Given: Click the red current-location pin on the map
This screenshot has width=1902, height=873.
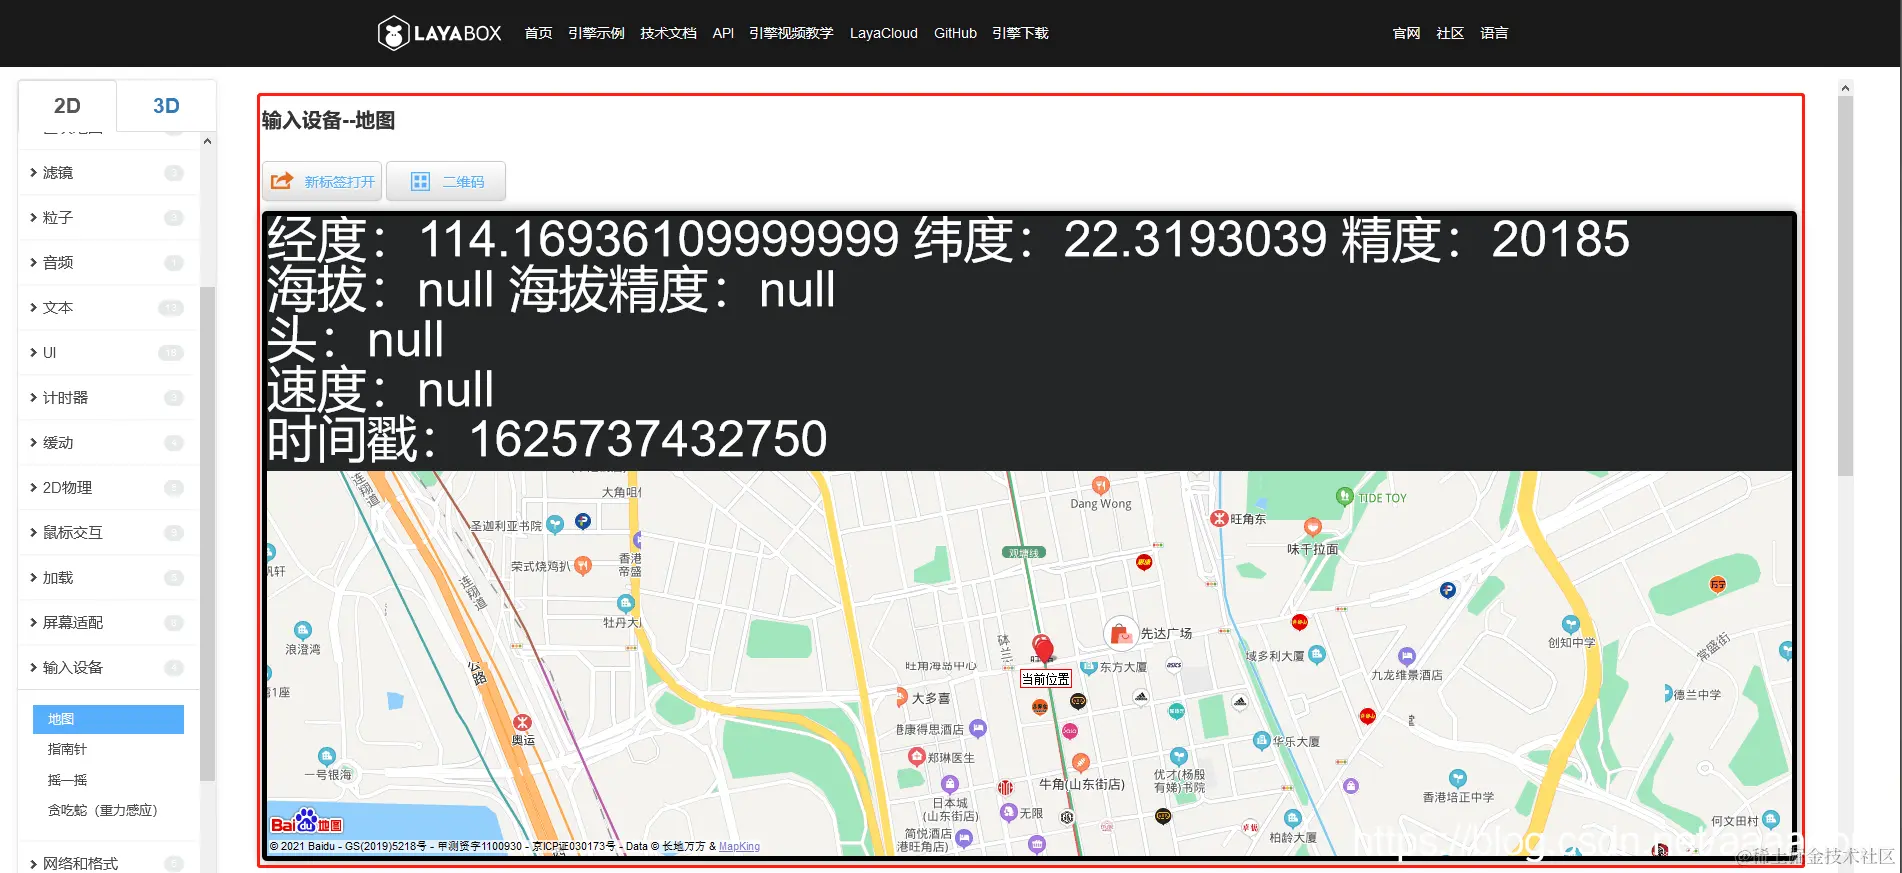Looking at the screenshot, I should 1044,649.
